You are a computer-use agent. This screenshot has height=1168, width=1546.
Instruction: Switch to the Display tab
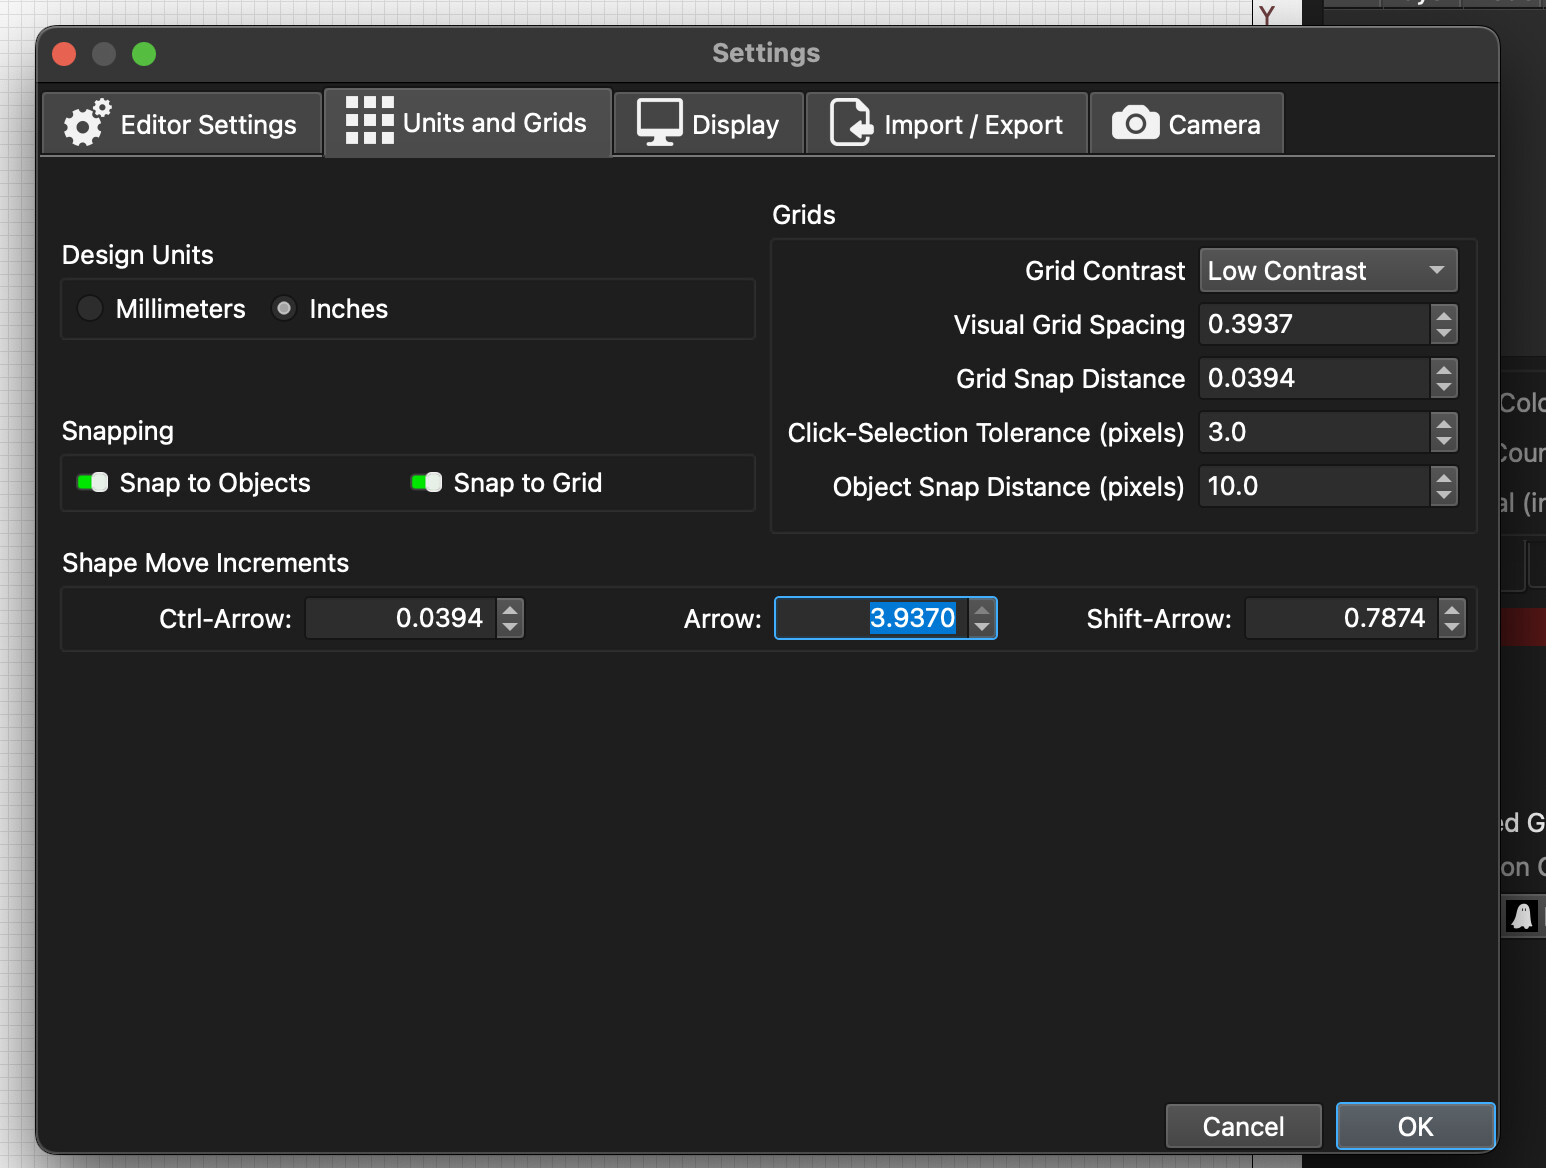pyautogui.click(x=709, y=124)
